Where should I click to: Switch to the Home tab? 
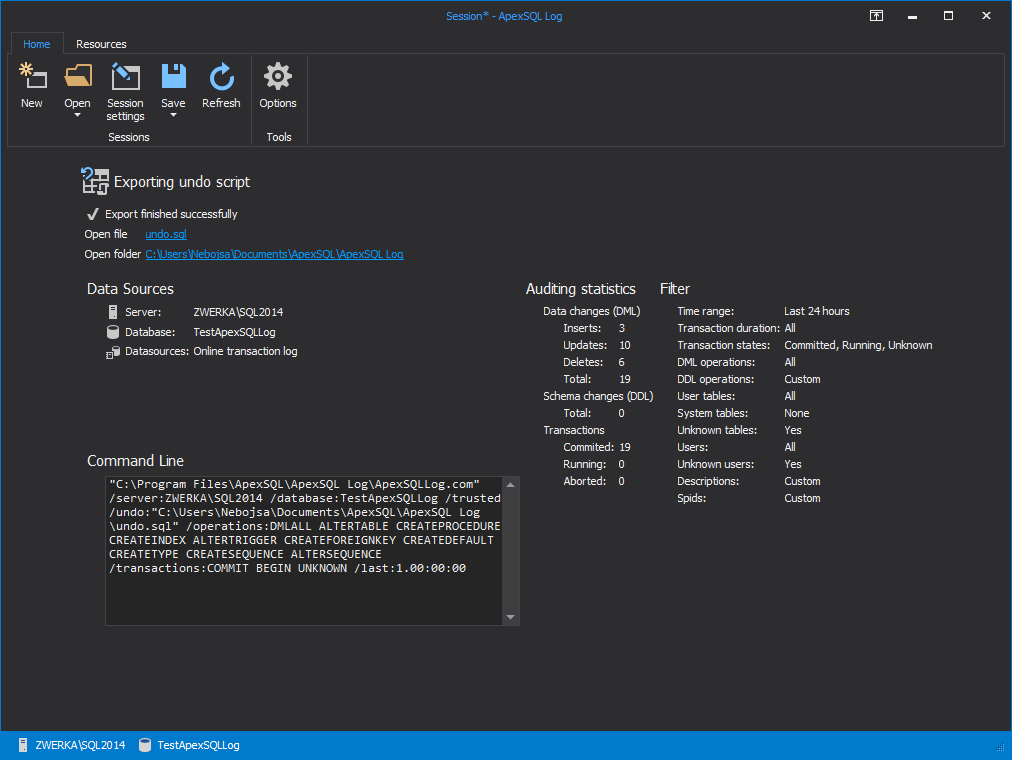37,44
